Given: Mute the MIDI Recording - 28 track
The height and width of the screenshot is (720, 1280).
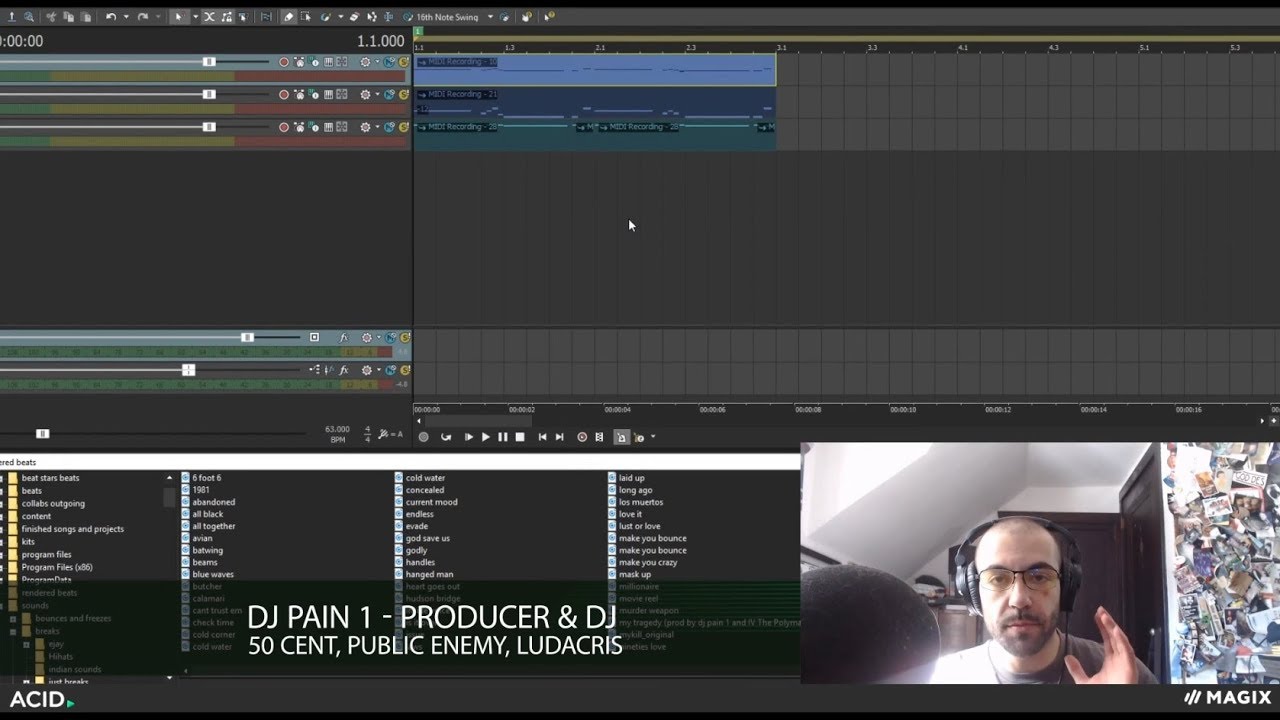Looking at the screenshot, I should point(389,127).
